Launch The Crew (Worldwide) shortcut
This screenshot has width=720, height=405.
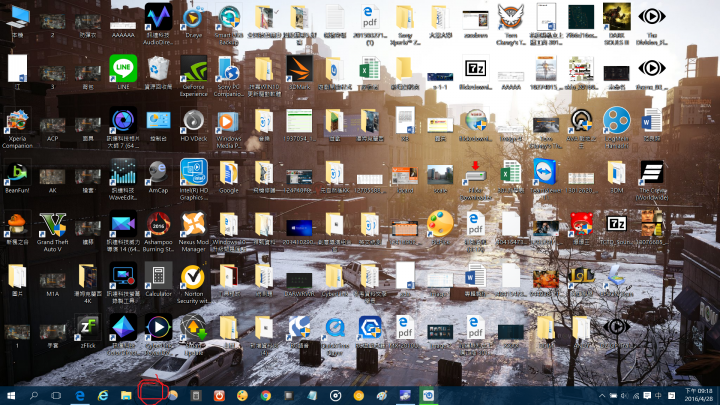pyautogui.click(x=651, y=180)
